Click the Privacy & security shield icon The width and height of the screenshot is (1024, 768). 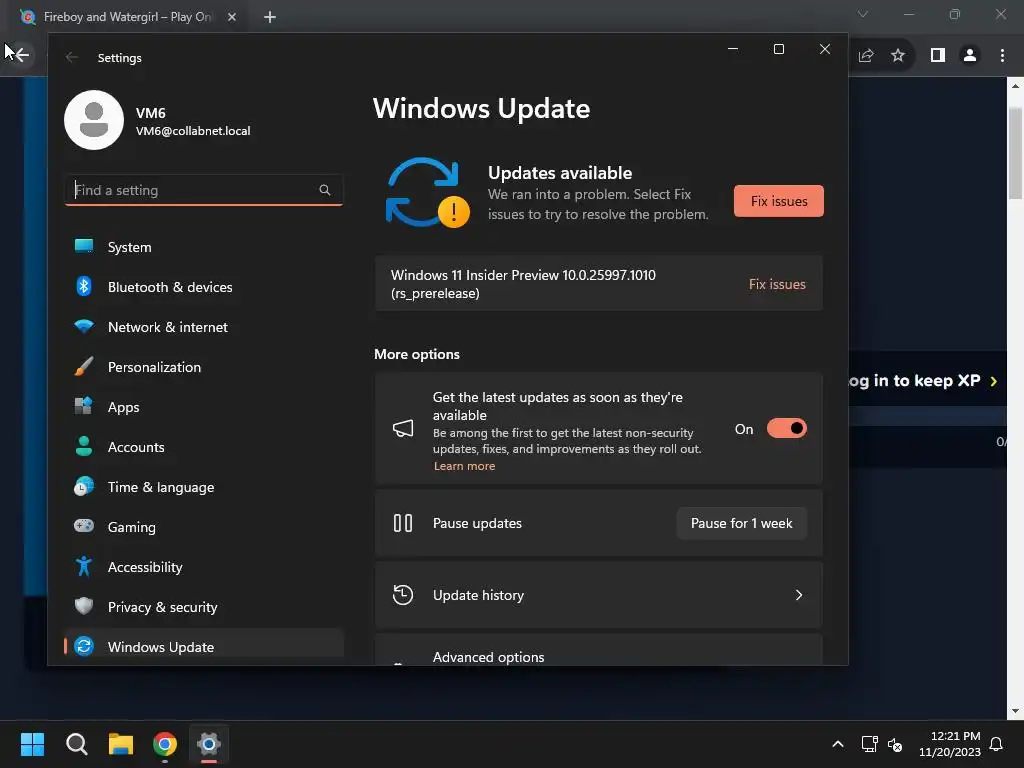tap(84, 606)
